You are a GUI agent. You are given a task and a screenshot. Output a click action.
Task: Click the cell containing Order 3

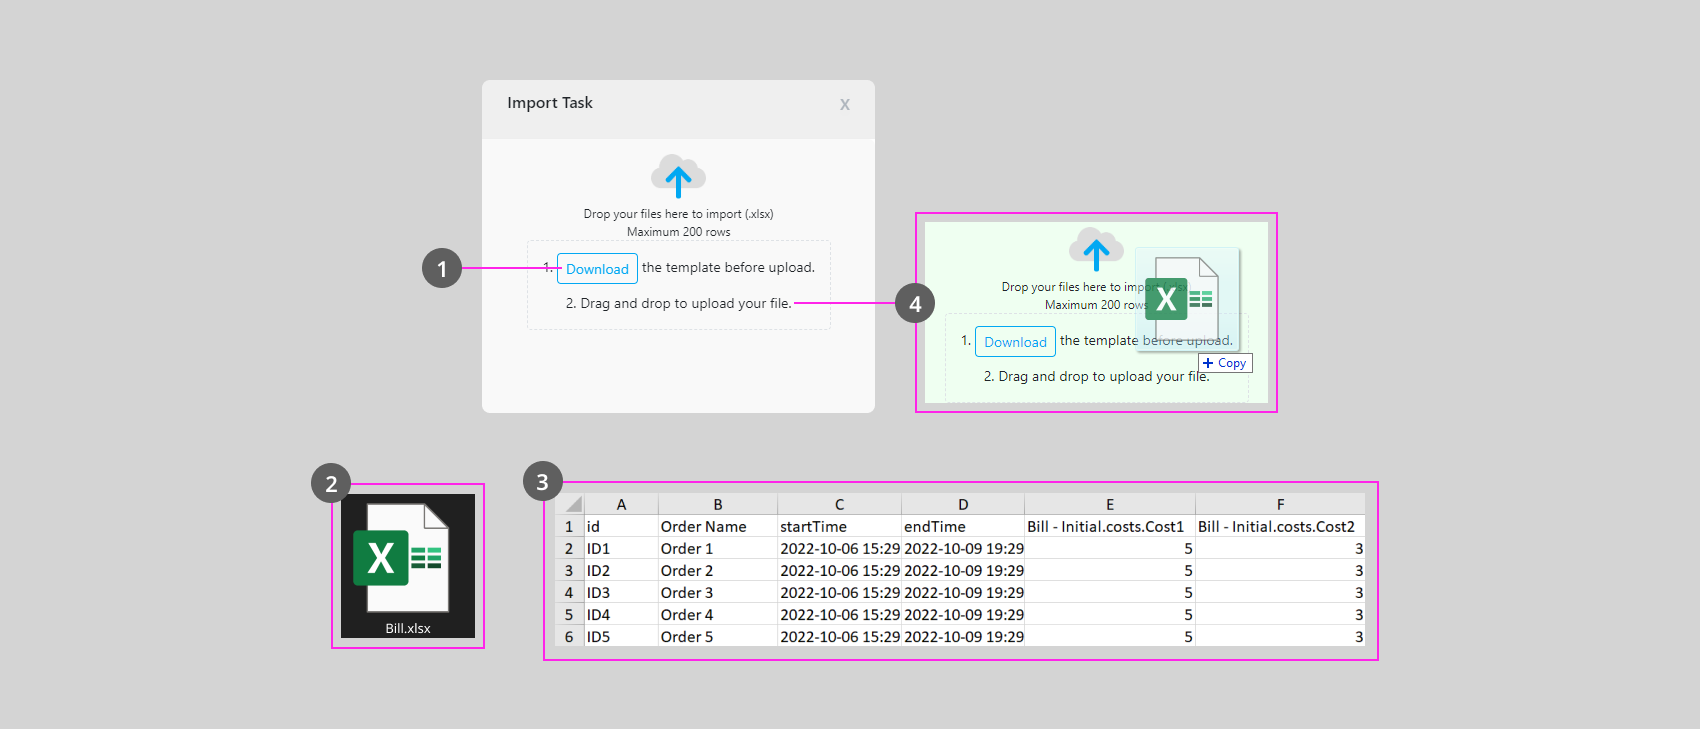coord(716,593)
